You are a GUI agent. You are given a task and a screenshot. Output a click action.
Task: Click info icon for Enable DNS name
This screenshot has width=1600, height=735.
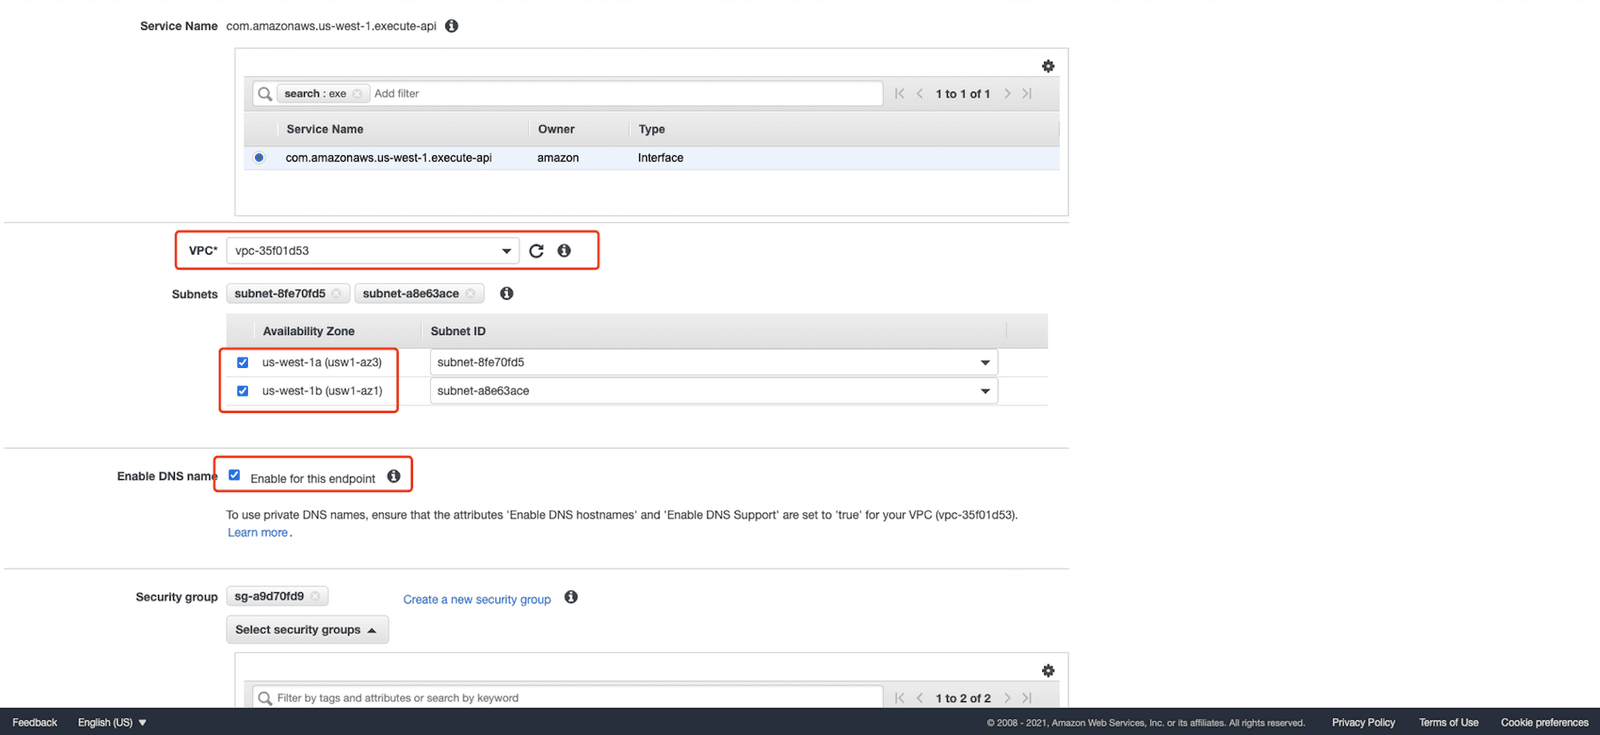[394, 476]
